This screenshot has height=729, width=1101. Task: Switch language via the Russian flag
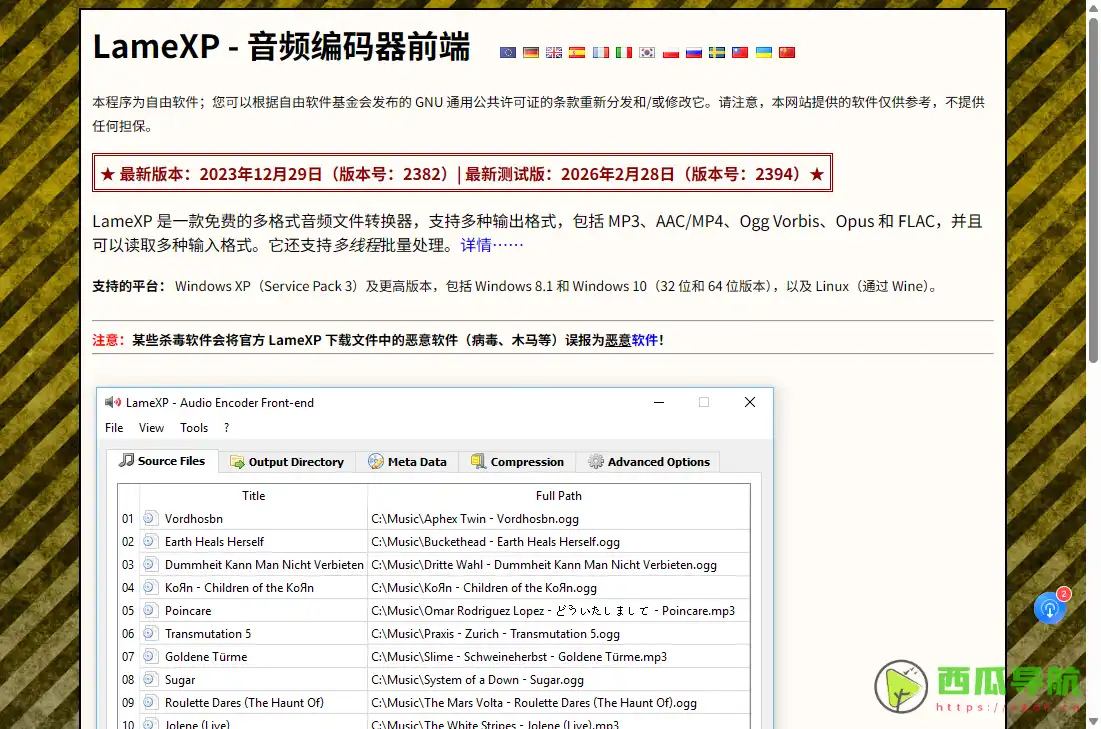click(x=694, y=53)
